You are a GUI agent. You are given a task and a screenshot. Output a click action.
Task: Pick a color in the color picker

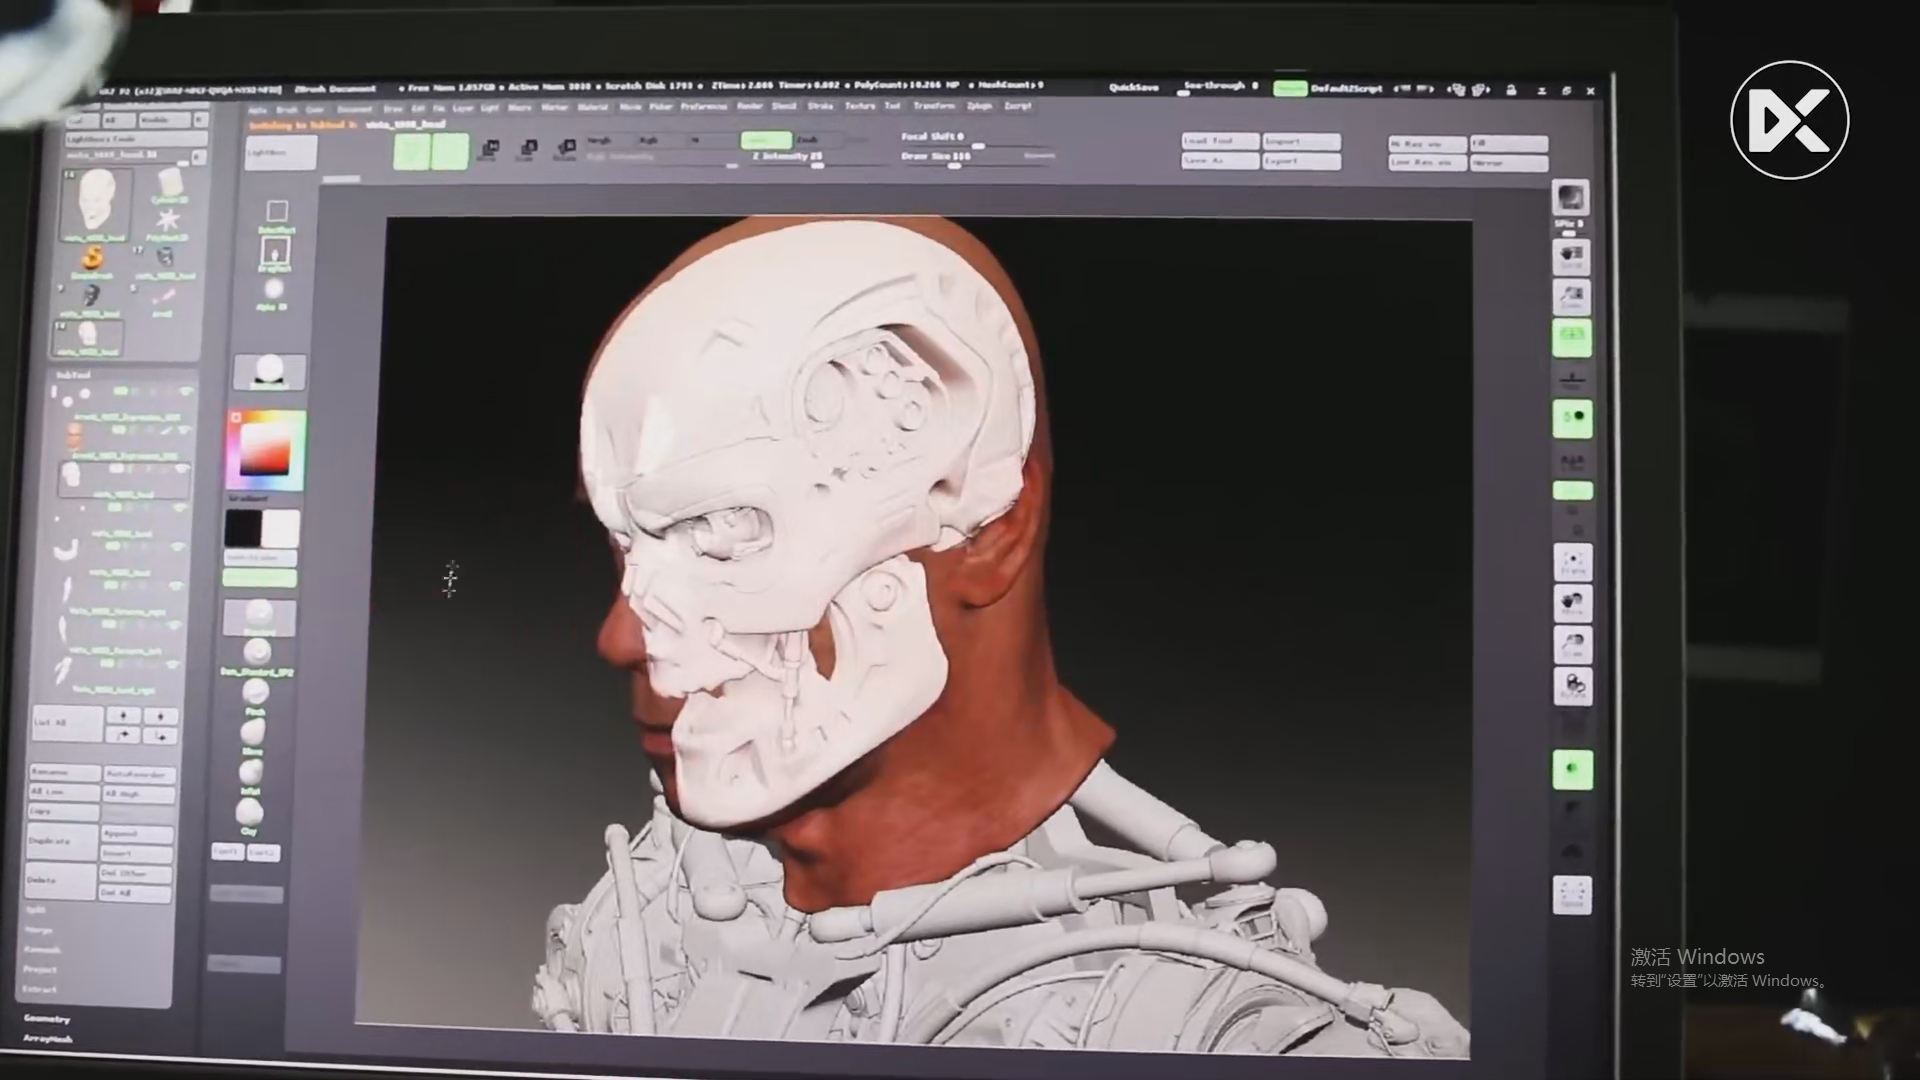pyautogui.click(x=265, y=449)
